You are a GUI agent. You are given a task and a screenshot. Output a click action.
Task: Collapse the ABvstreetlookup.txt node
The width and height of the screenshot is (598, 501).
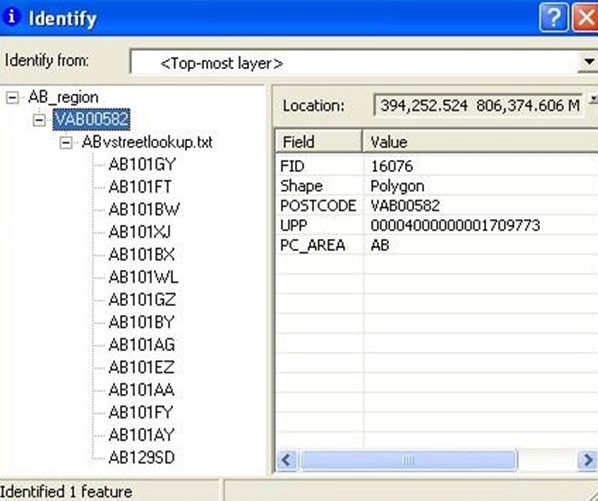[66, 143]
